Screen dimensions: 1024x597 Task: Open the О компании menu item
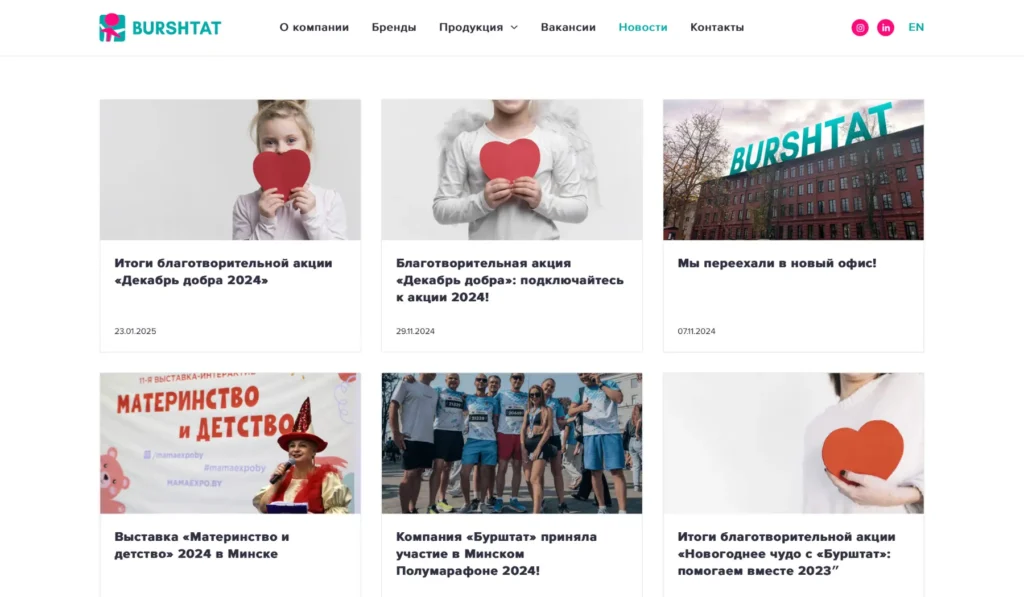click(x=314, y=27)
